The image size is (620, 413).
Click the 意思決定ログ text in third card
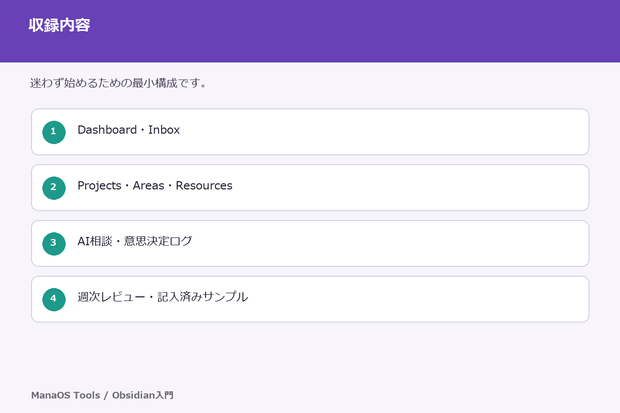pyautogui.click(x=158, y=241)
